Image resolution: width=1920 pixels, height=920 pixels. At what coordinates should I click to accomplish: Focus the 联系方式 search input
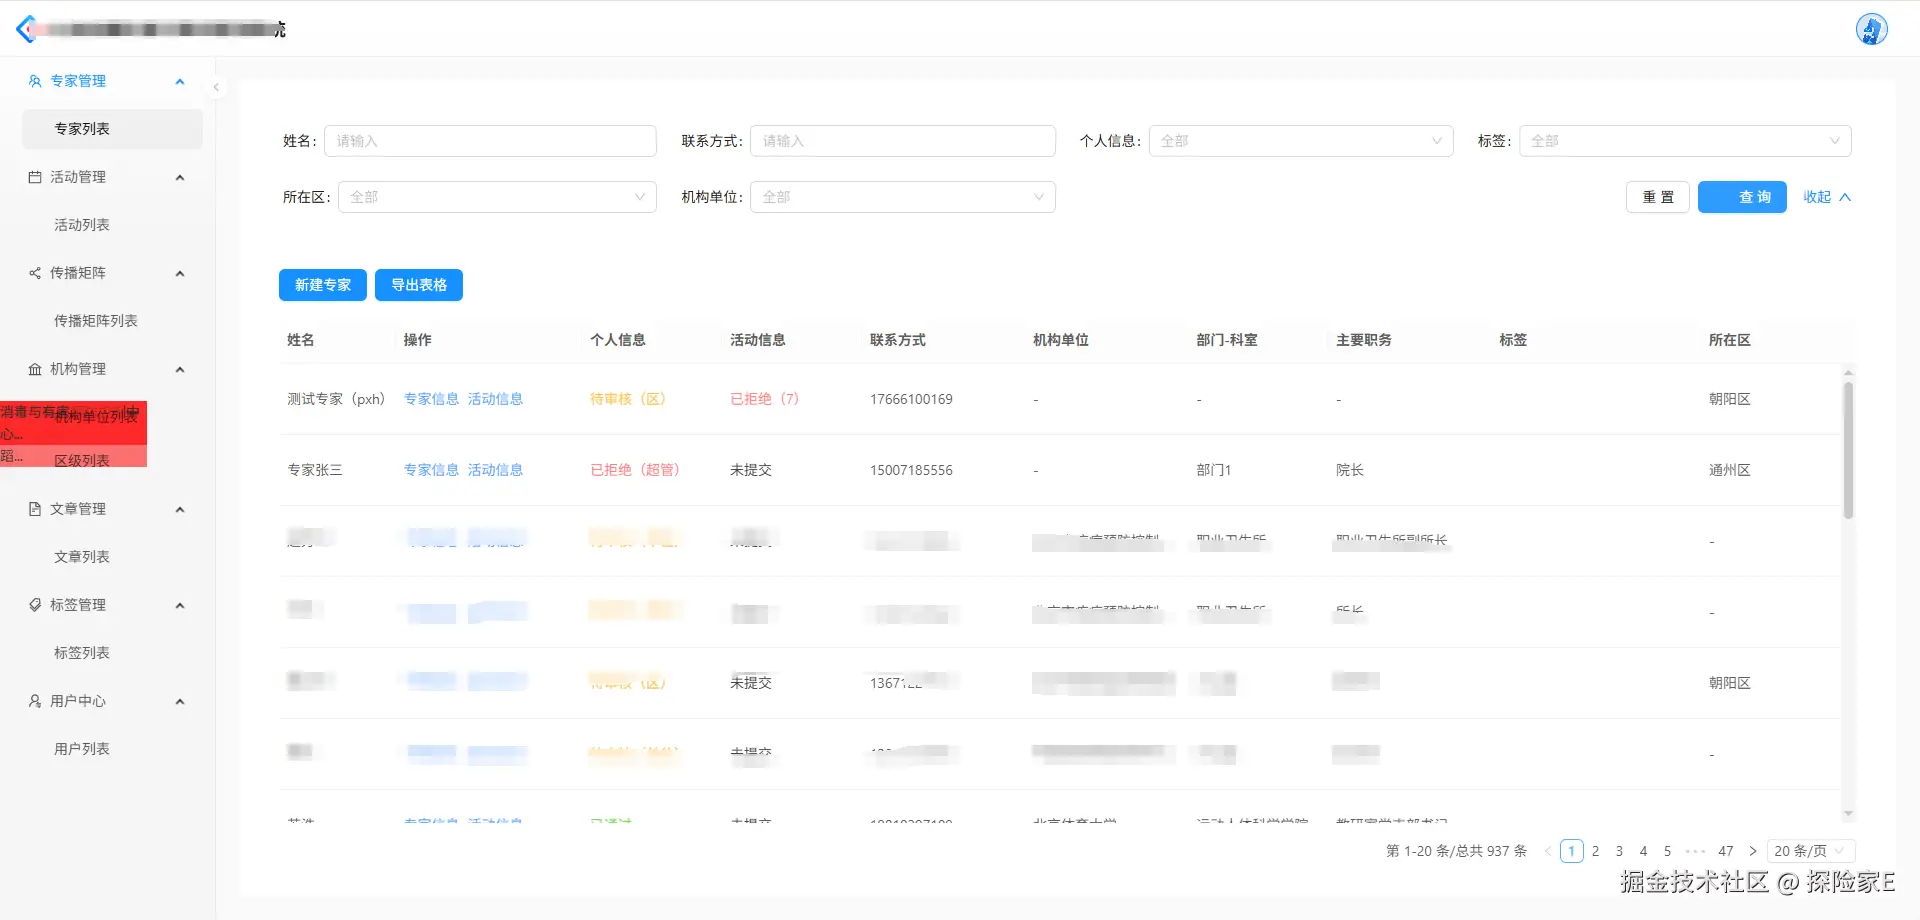tap(903, 141)
